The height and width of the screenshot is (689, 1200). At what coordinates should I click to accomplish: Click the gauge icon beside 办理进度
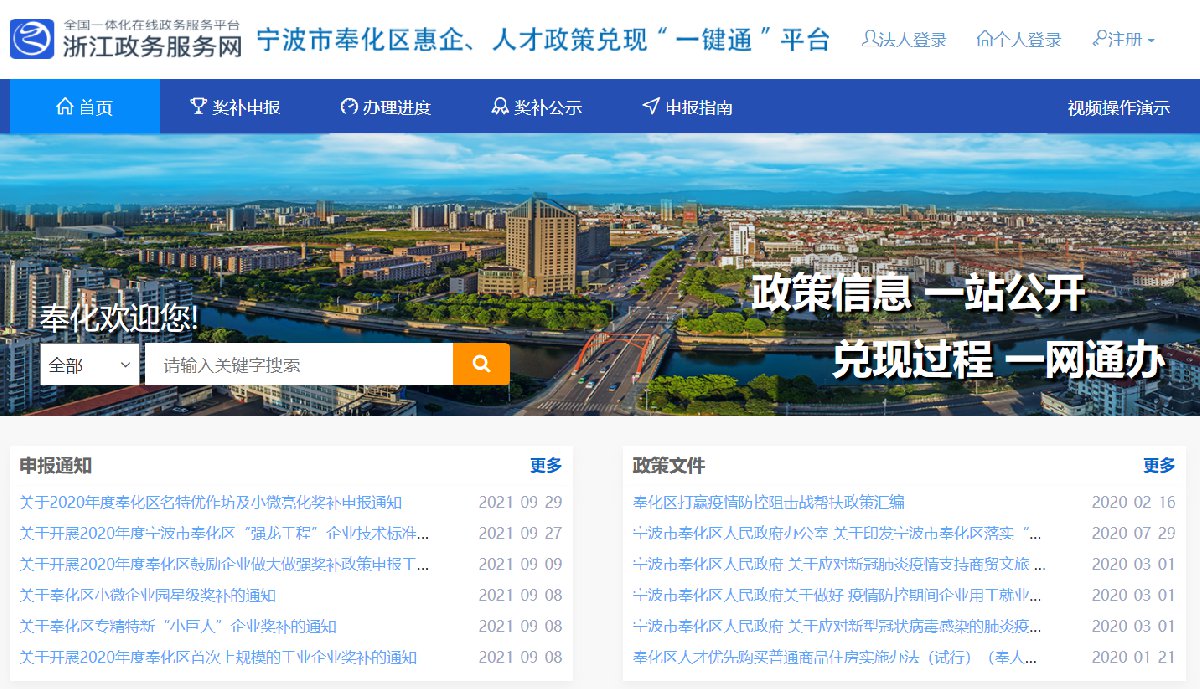[x=348, y=106]
